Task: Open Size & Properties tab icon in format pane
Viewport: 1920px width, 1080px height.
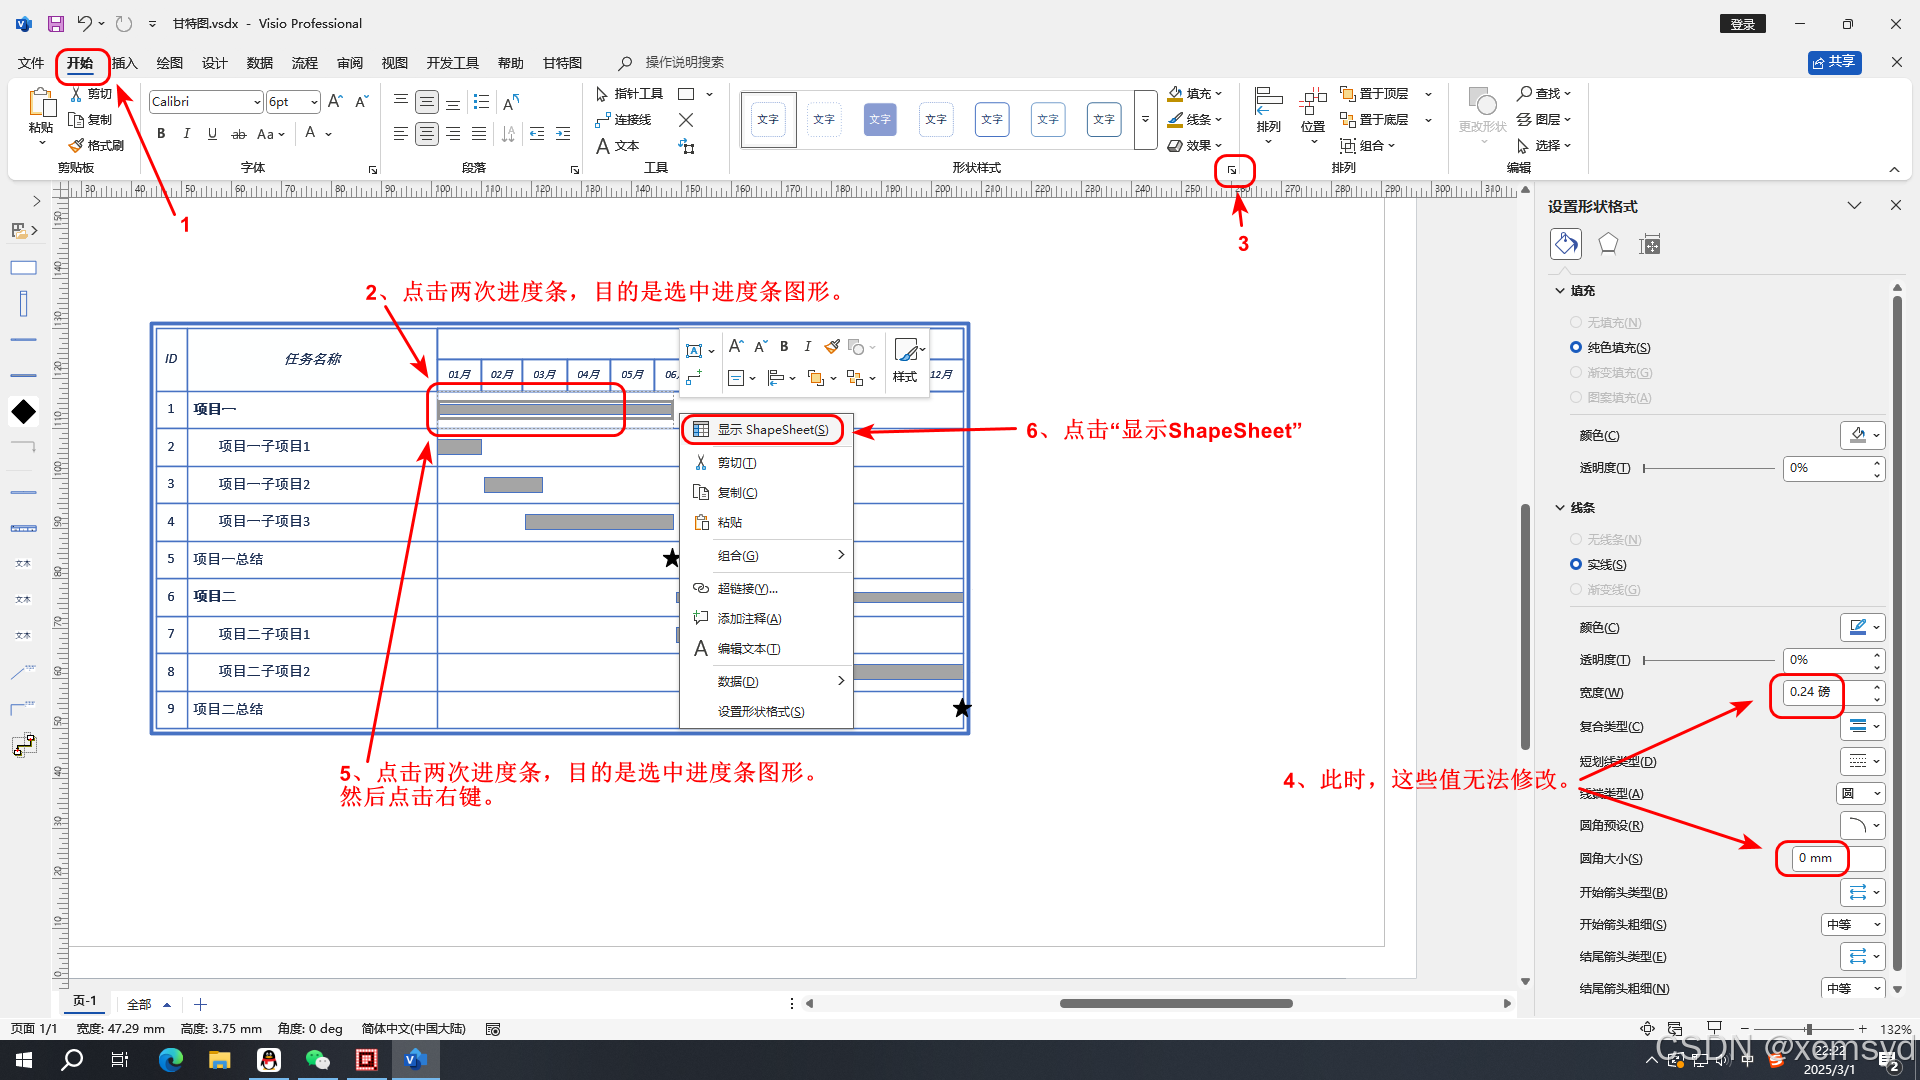Action: click(1650, 244)
